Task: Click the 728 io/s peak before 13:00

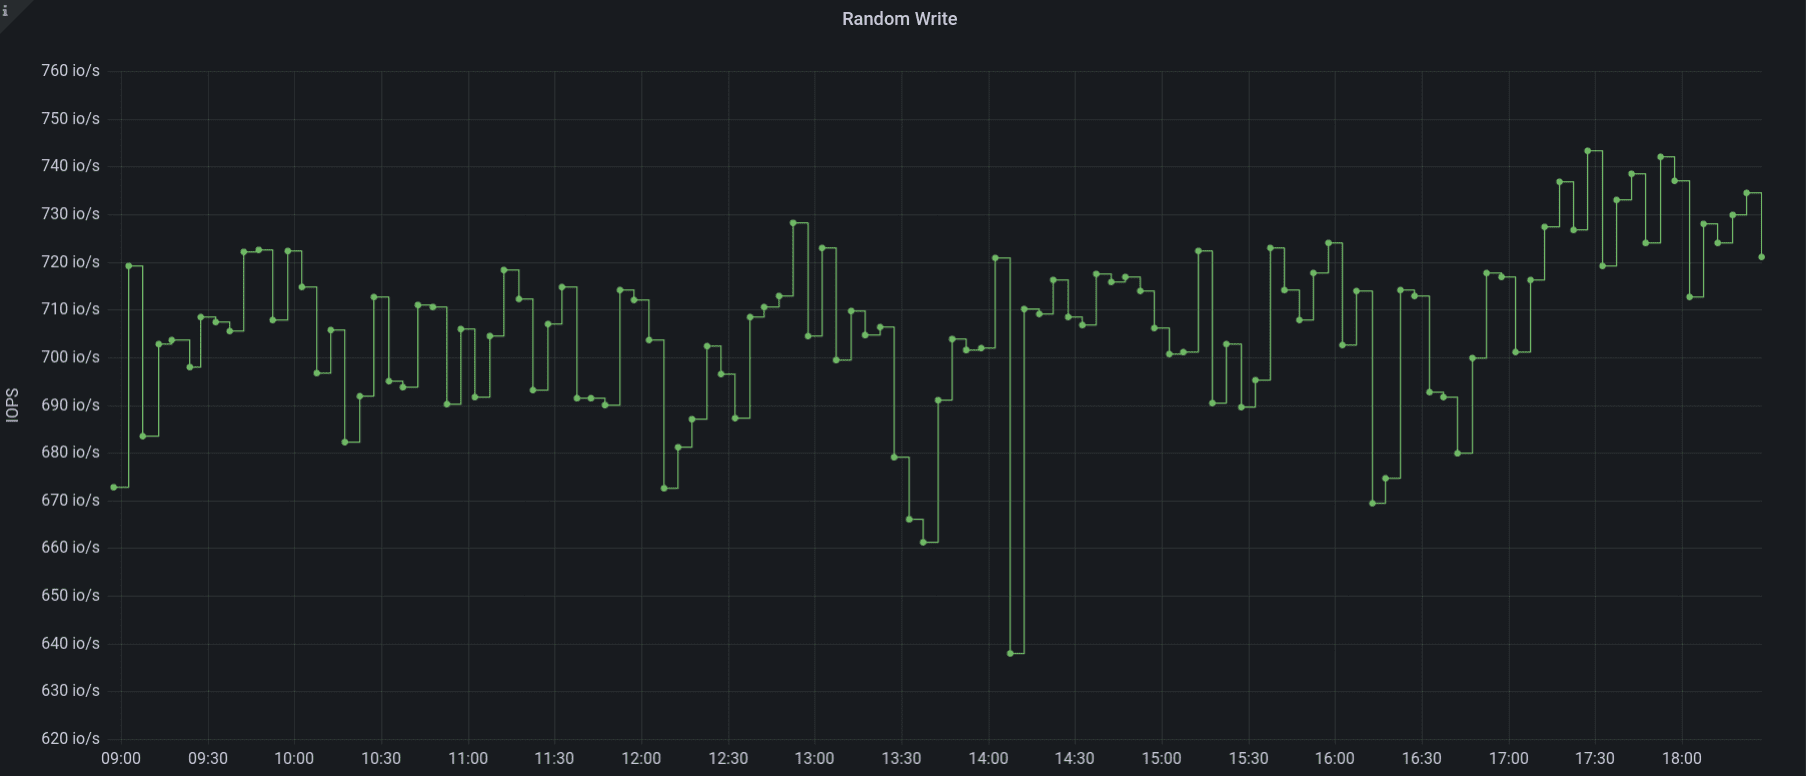Action: click(793, 223)
